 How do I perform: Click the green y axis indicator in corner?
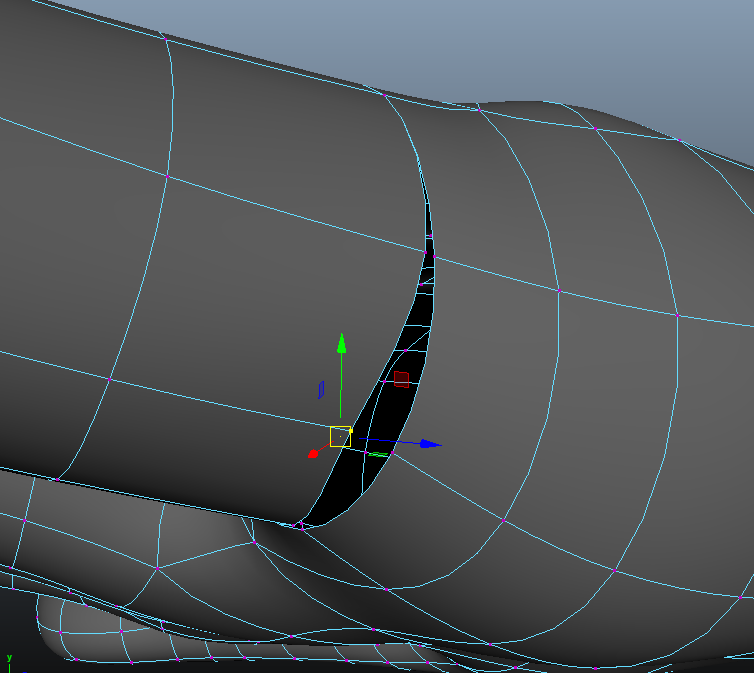(x=9, y=658)
